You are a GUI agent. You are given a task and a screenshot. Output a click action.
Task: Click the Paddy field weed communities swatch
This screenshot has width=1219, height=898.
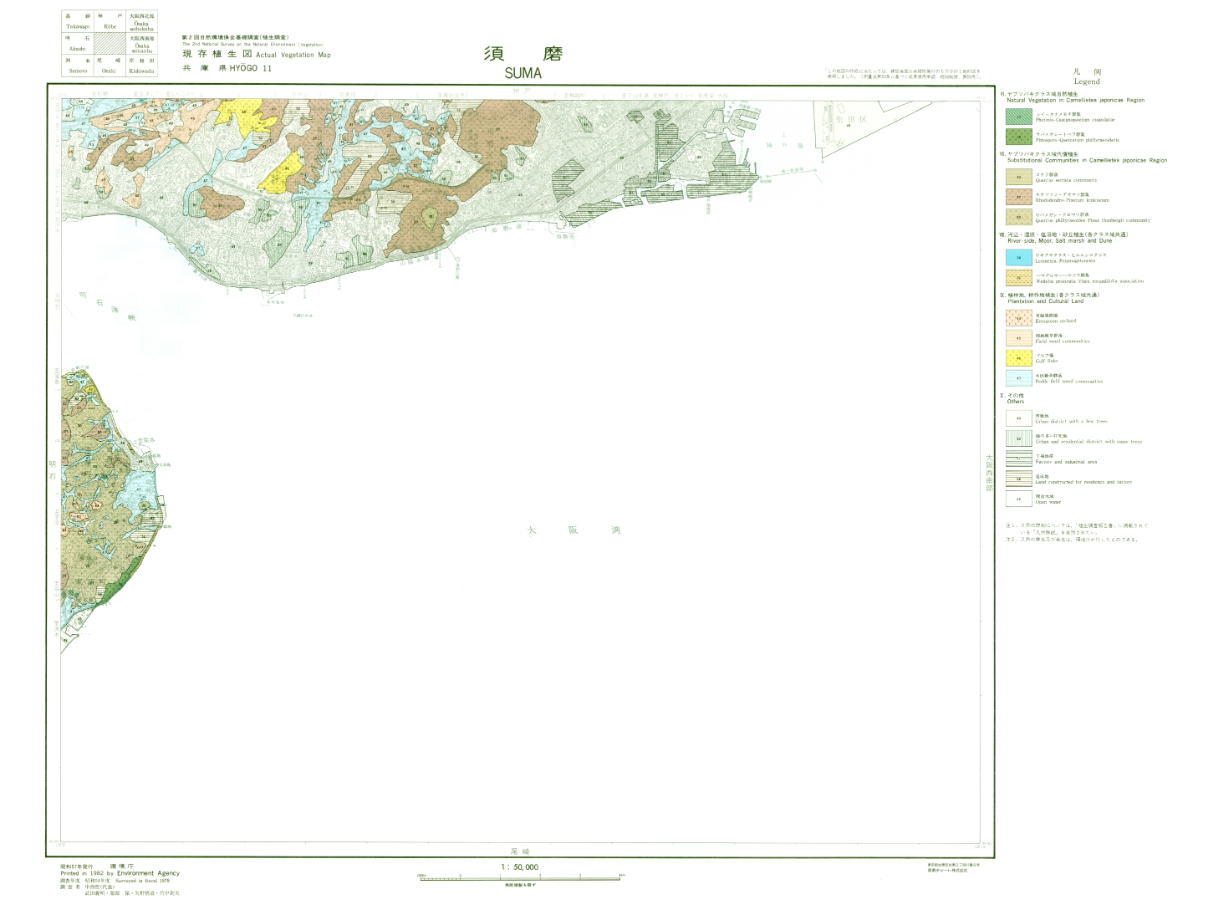[x=1018, y=379]
